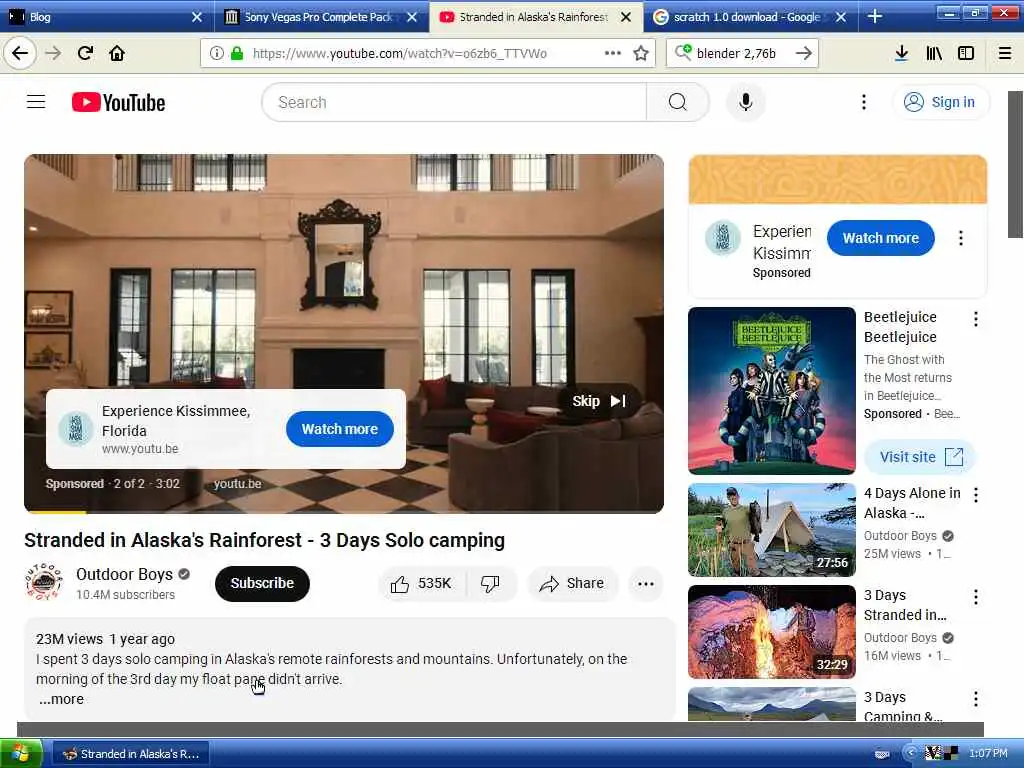
Task: Open YouTube settings three-dot menu
Action: 863,102
